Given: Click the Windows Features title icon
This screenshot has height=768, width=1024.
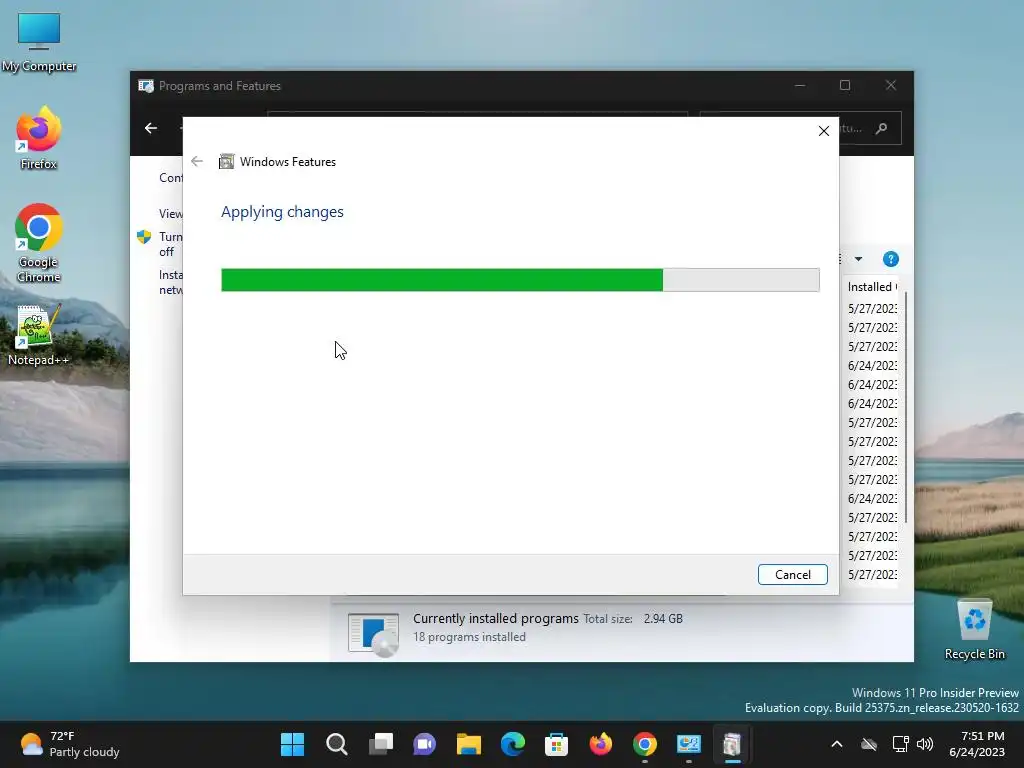Looking at the screenshot, I should tap(226, 161).
